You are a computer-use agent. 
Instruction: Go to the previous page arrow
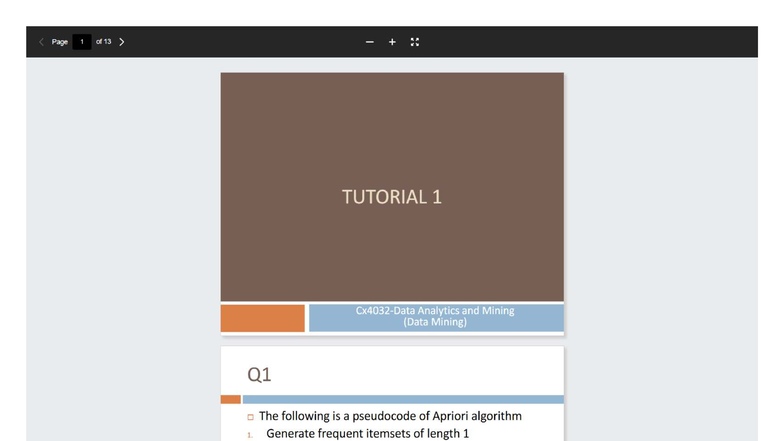42,42
